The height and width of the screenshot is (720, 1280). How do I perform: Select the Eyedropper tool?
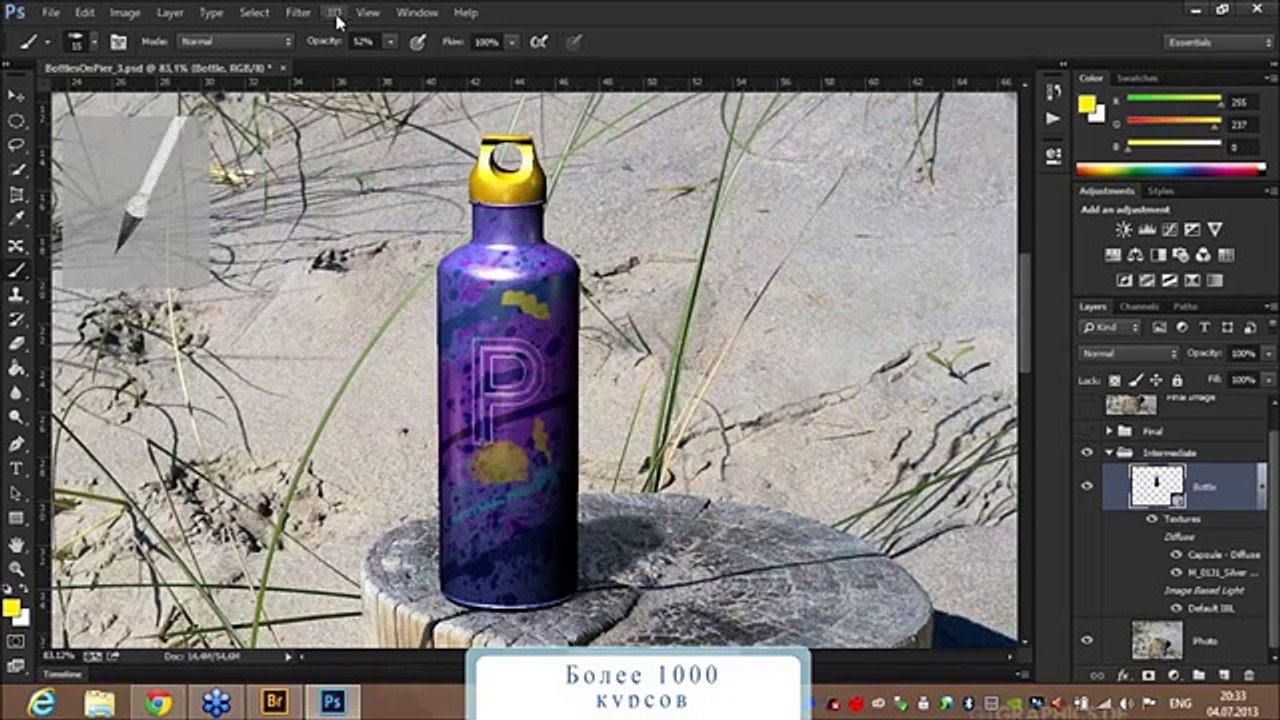[x=16, y=220]
